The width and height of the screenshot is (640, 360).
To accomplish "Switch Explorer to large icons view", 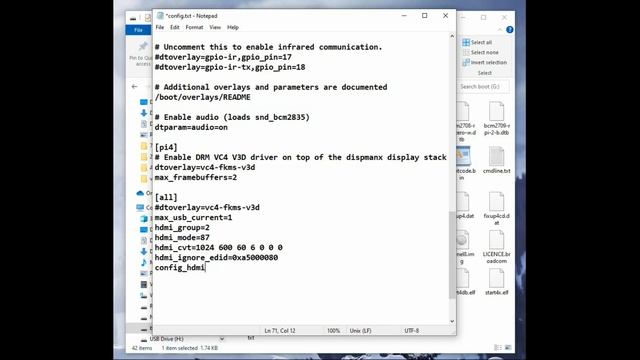I will click(508, 347).
